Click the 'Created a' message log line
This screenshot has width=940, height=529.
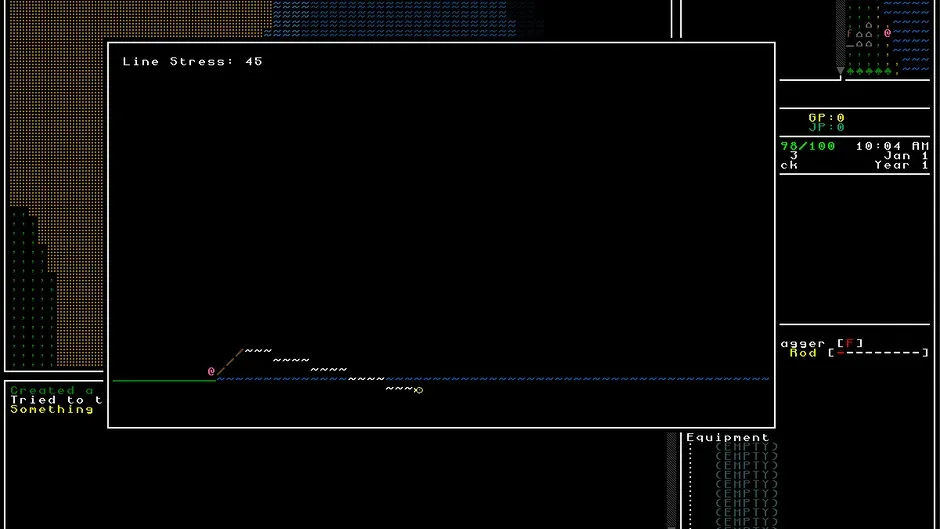tap(52, 390)
